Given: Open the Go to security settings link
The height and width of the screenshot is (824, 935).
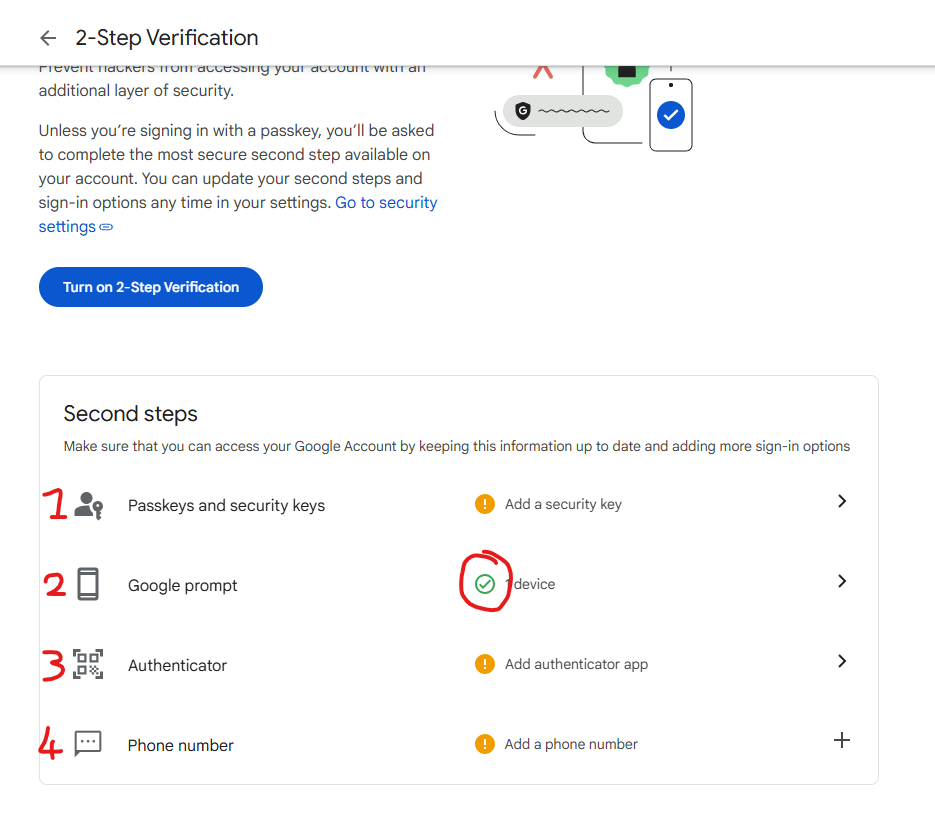Looking at the screenshot, I should (x=386, y=203).
